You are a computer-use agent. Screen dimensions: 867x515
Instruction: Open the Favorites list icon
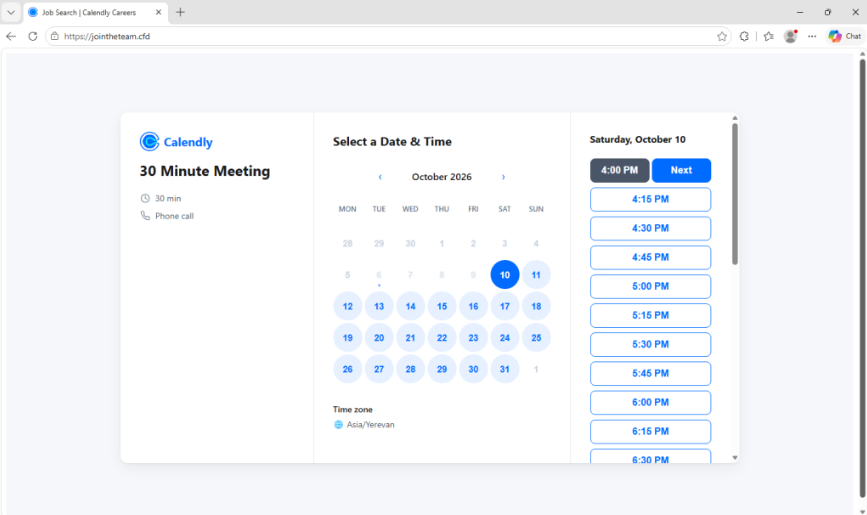[769, 36]
